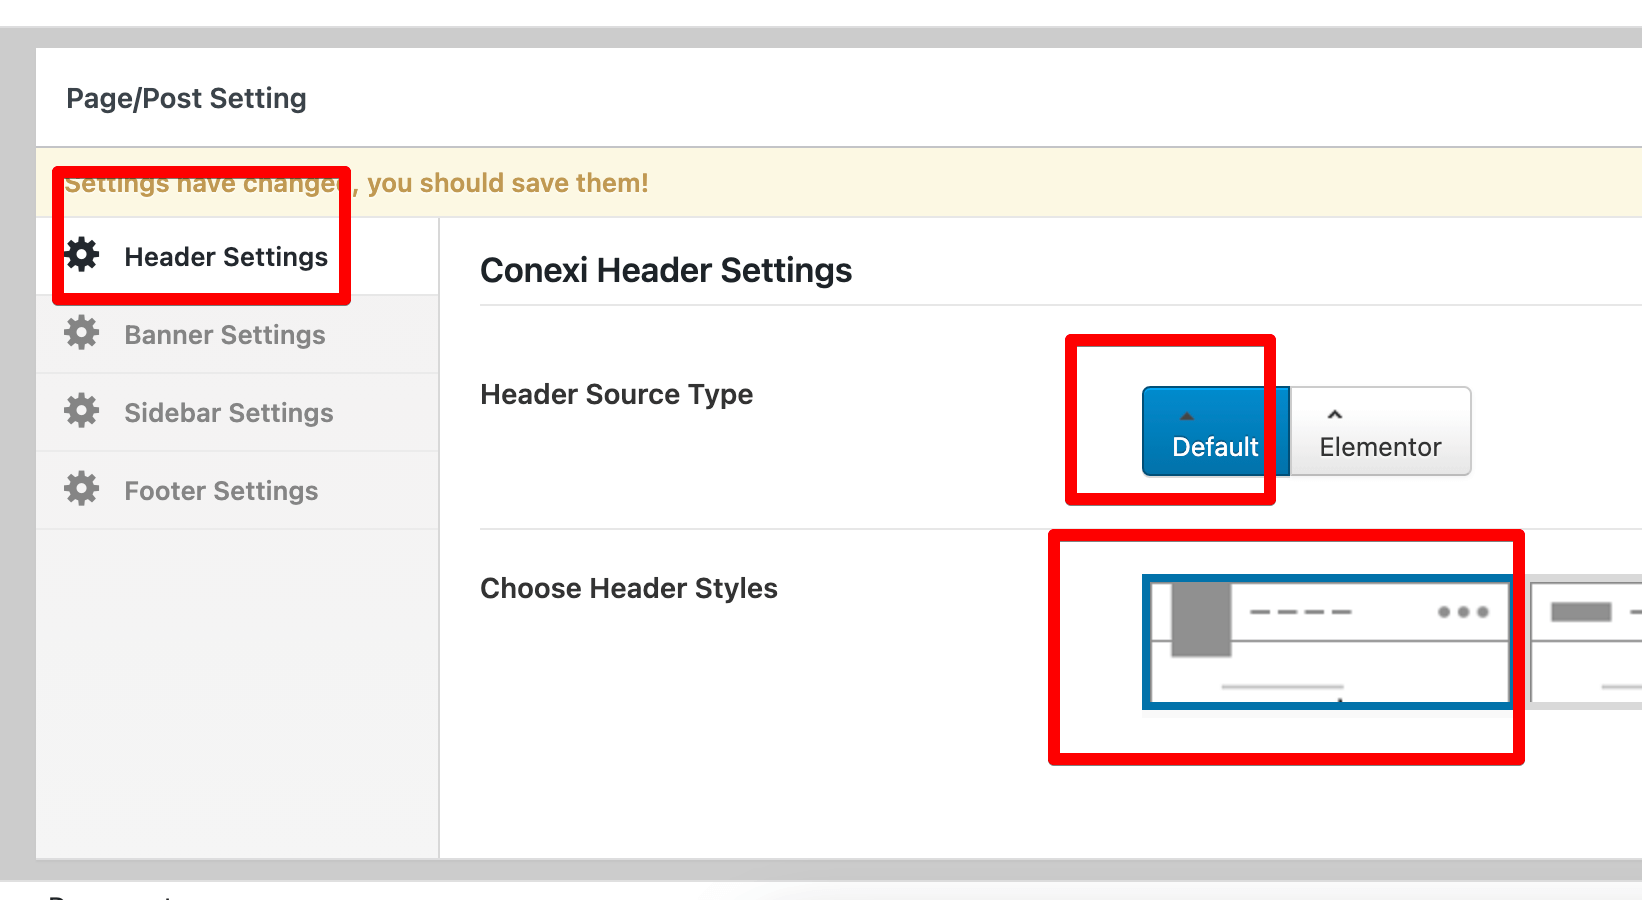Click the gear icon beside Header Settings

pyautogui.click(x=82, y=256)
